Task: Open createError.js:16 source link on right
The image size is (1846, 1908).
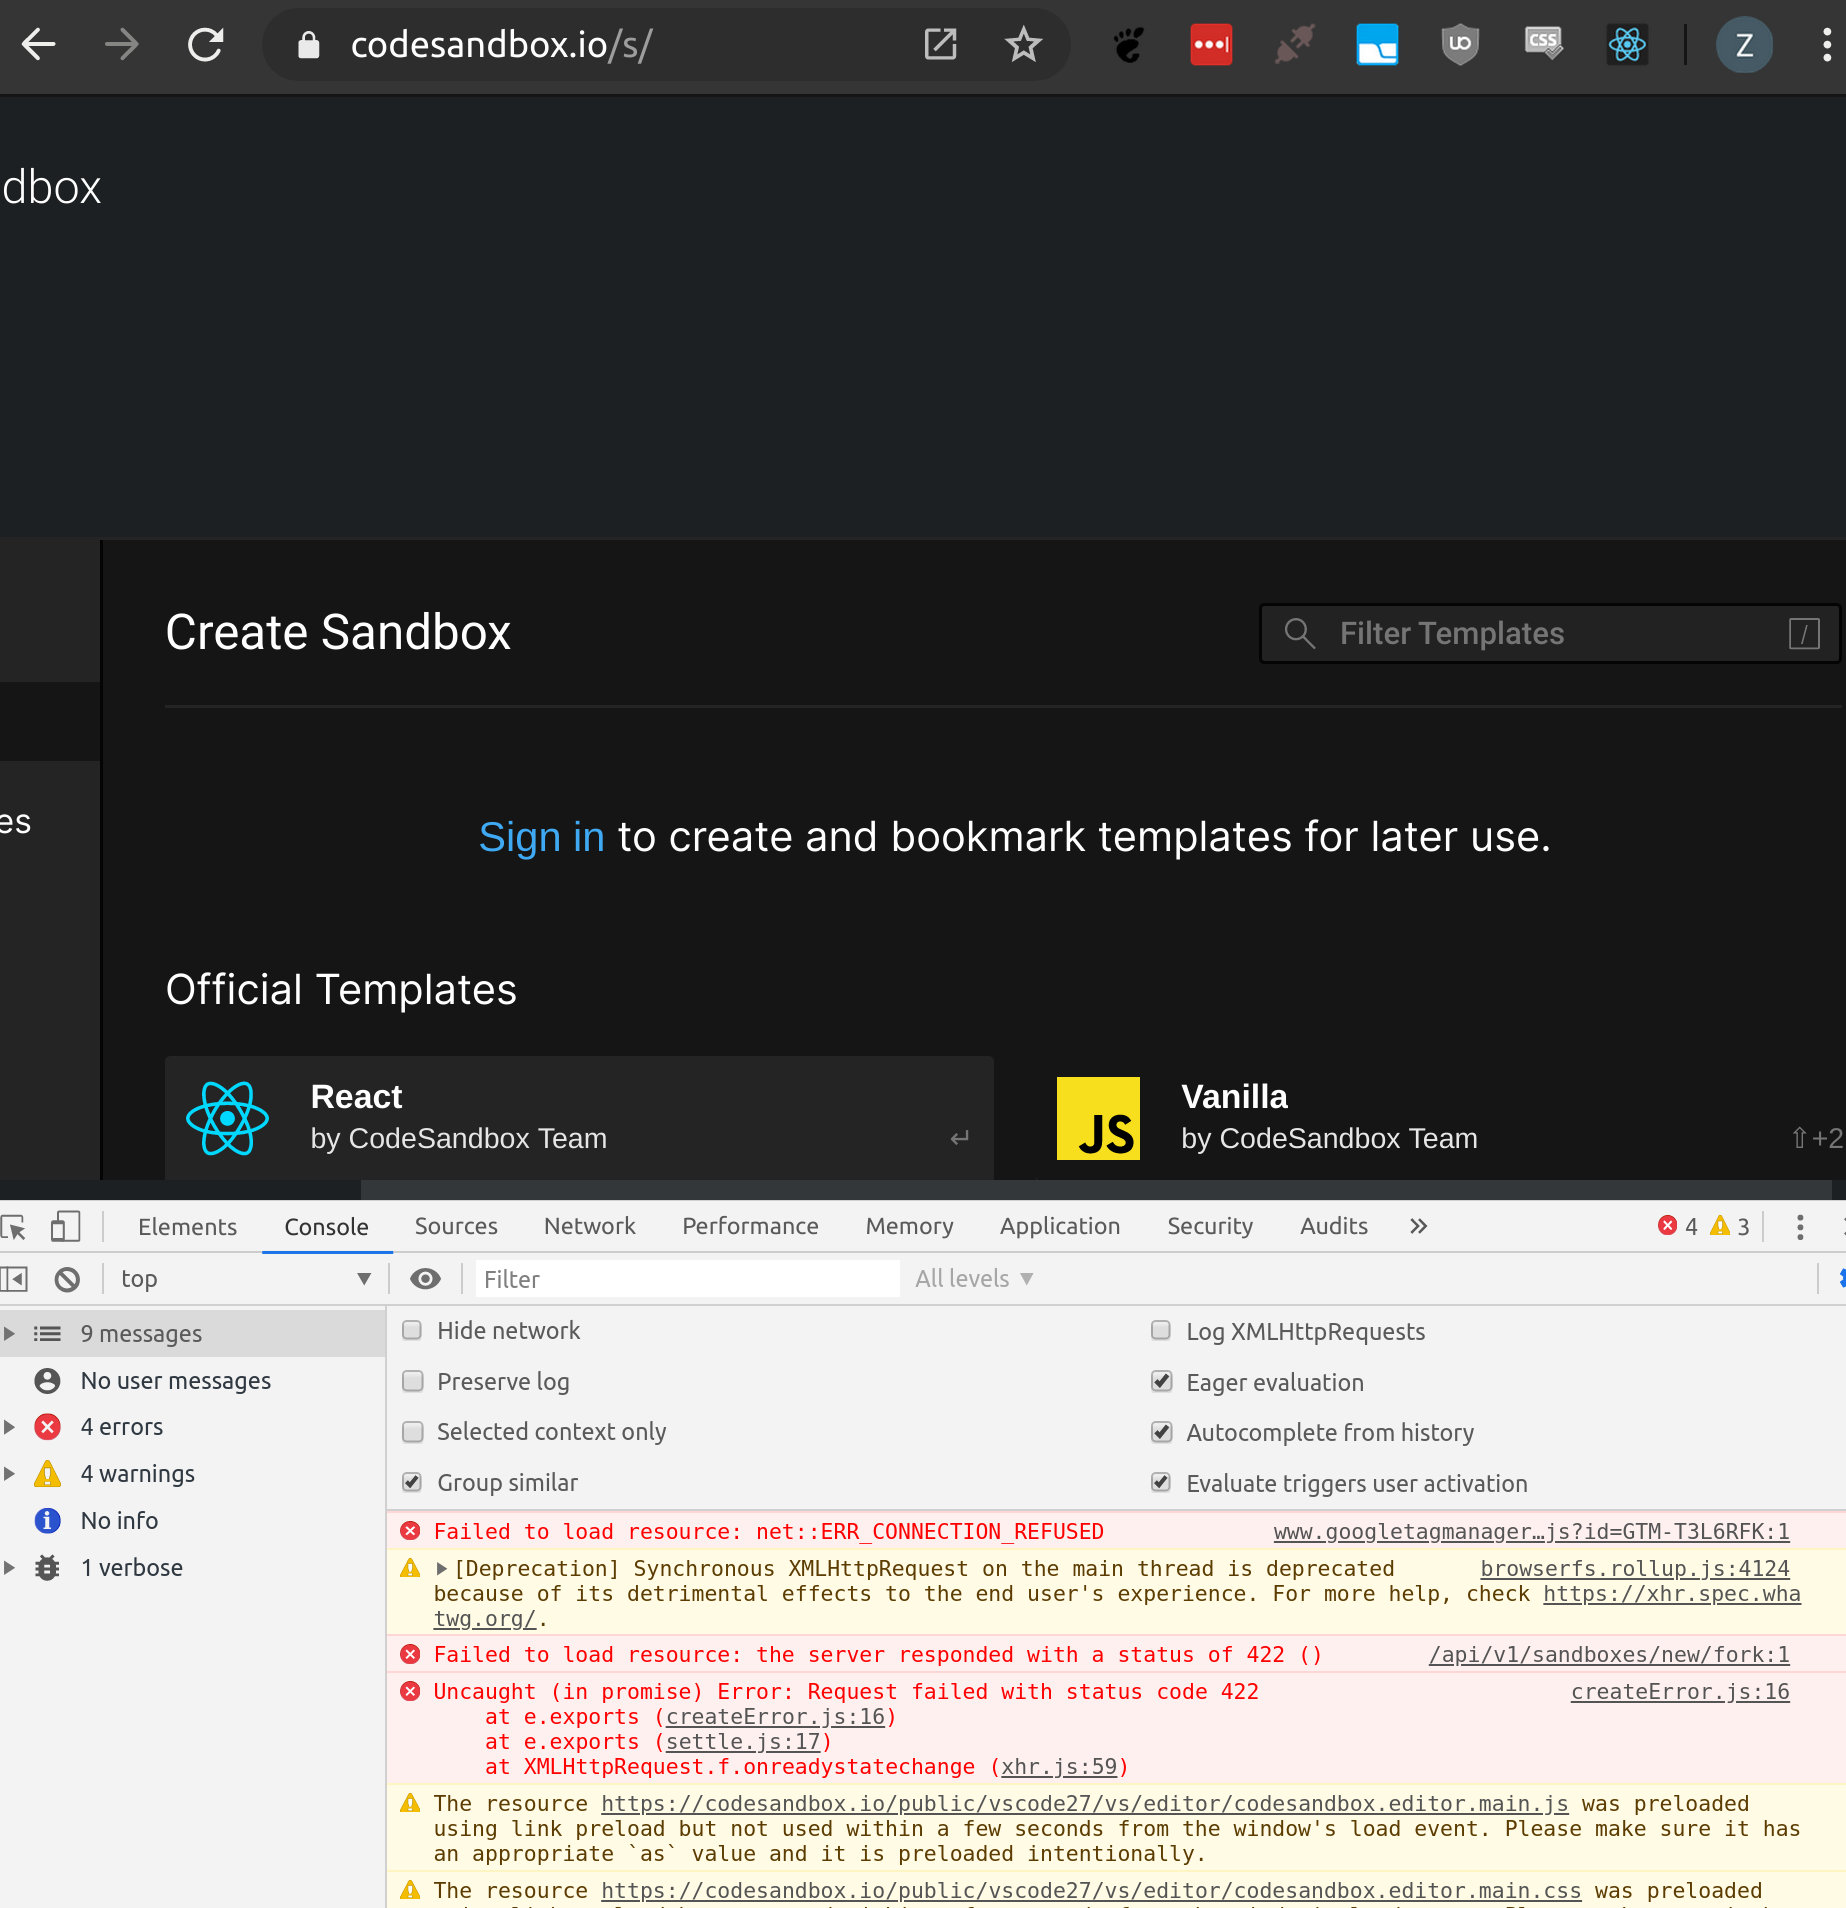Action: point(1680,1692)
